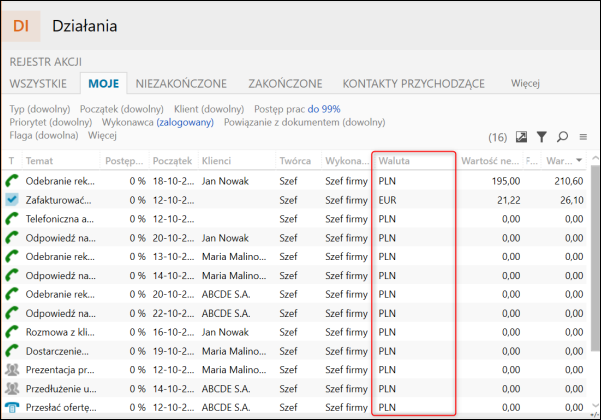Open the Początek (dowolny) filter
Viewport: 601px width, 420px height.
click(122, 109)
